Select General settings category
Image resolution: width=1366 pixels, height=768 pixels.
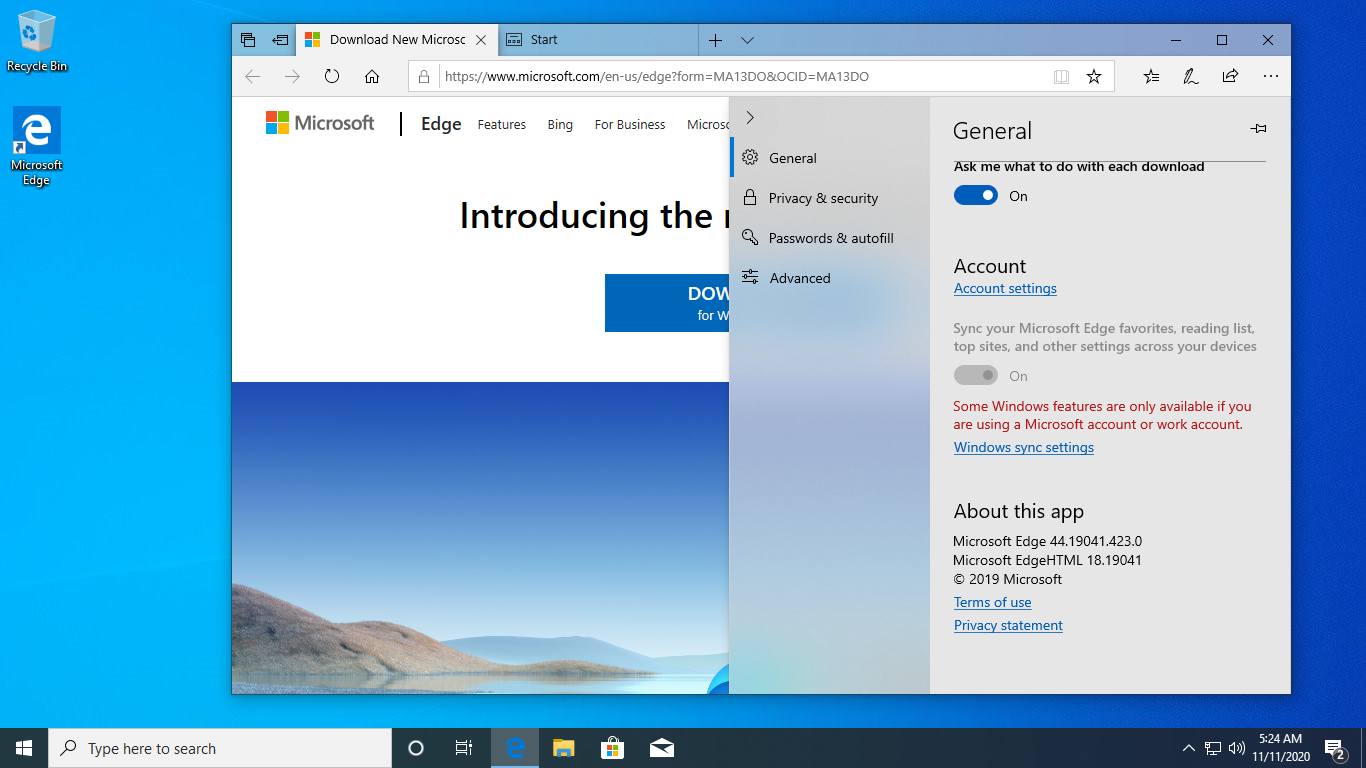pos(830,158)
